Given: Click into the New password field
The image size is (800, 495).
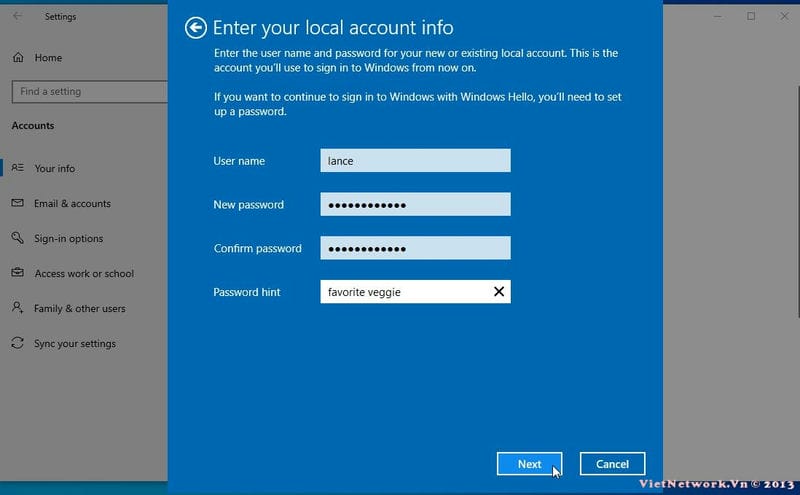Looking at the screenshot, I should (415, 205).
